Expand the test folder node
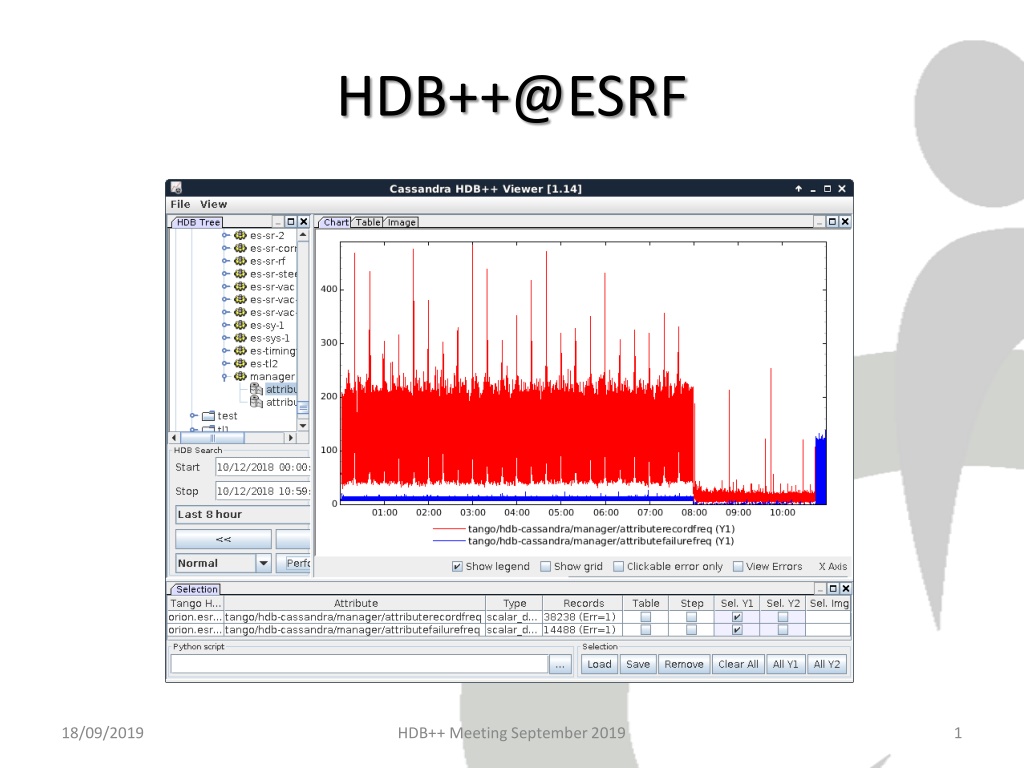The width and height of the screenshot is (1024, 768). (193, 415)
